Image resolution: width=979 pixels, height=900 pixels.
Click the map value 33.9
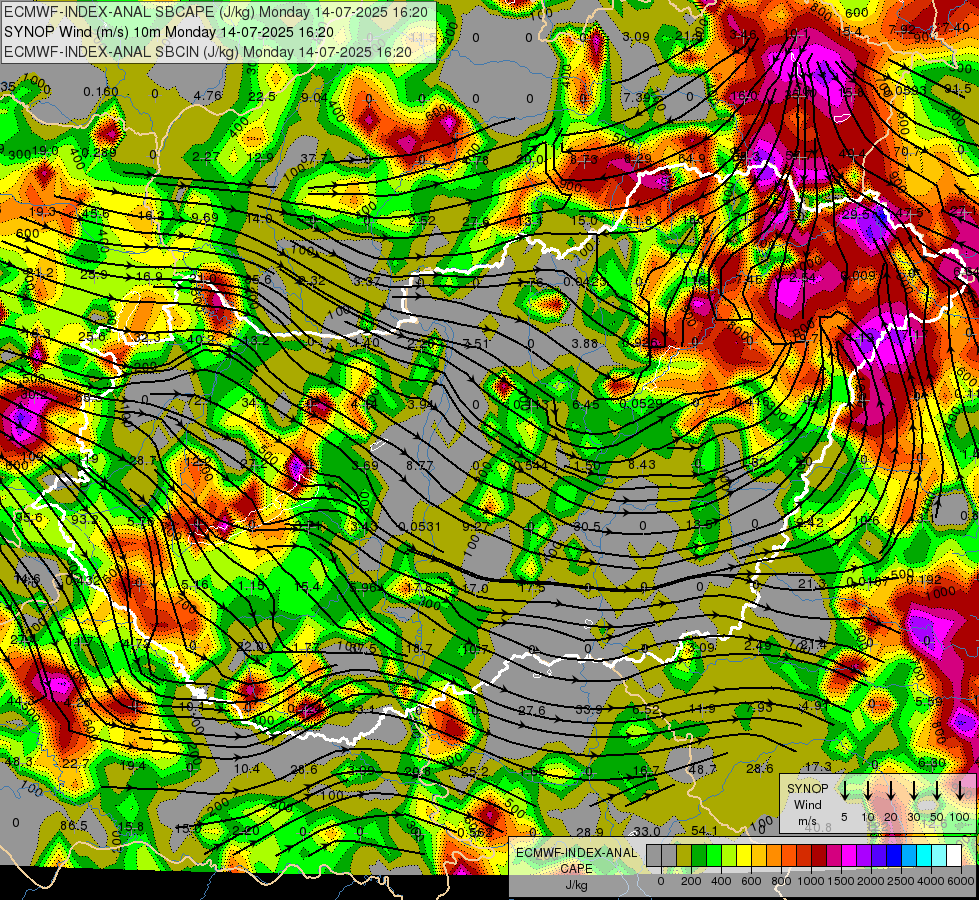coord(588,710)
